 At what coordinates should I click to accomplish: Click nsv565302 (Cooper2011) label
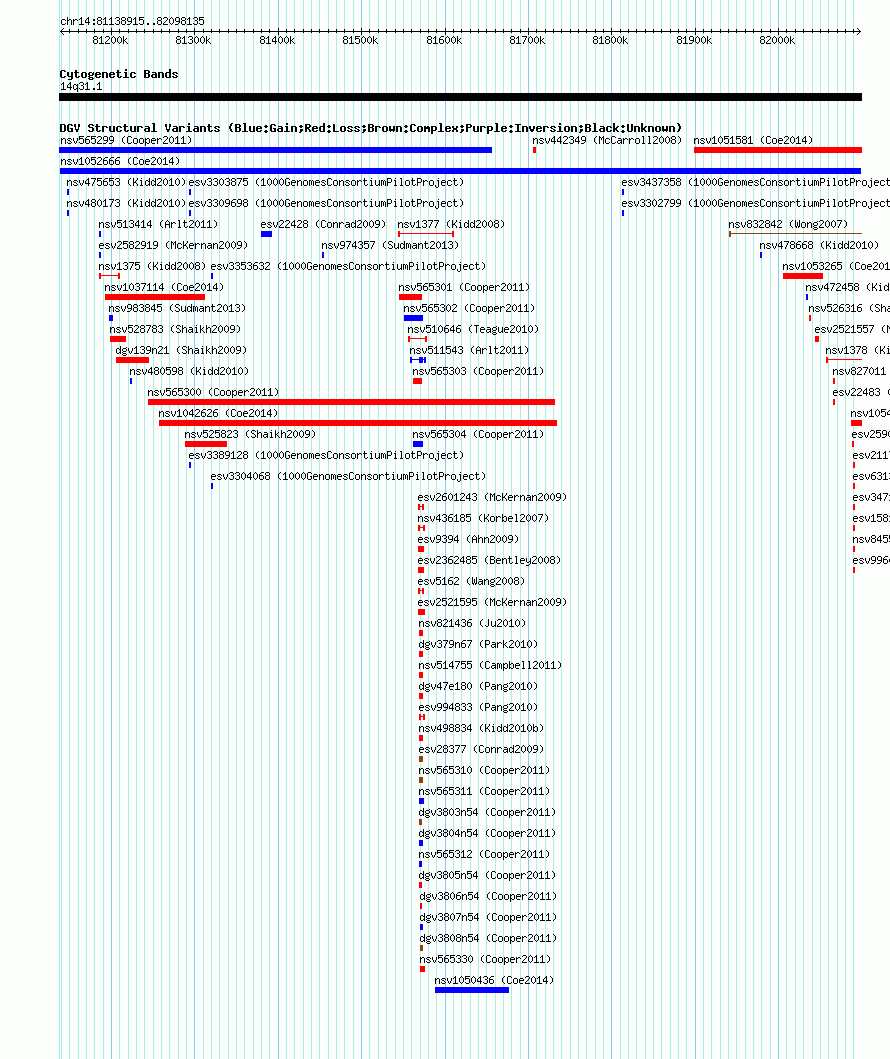[469, 308]
